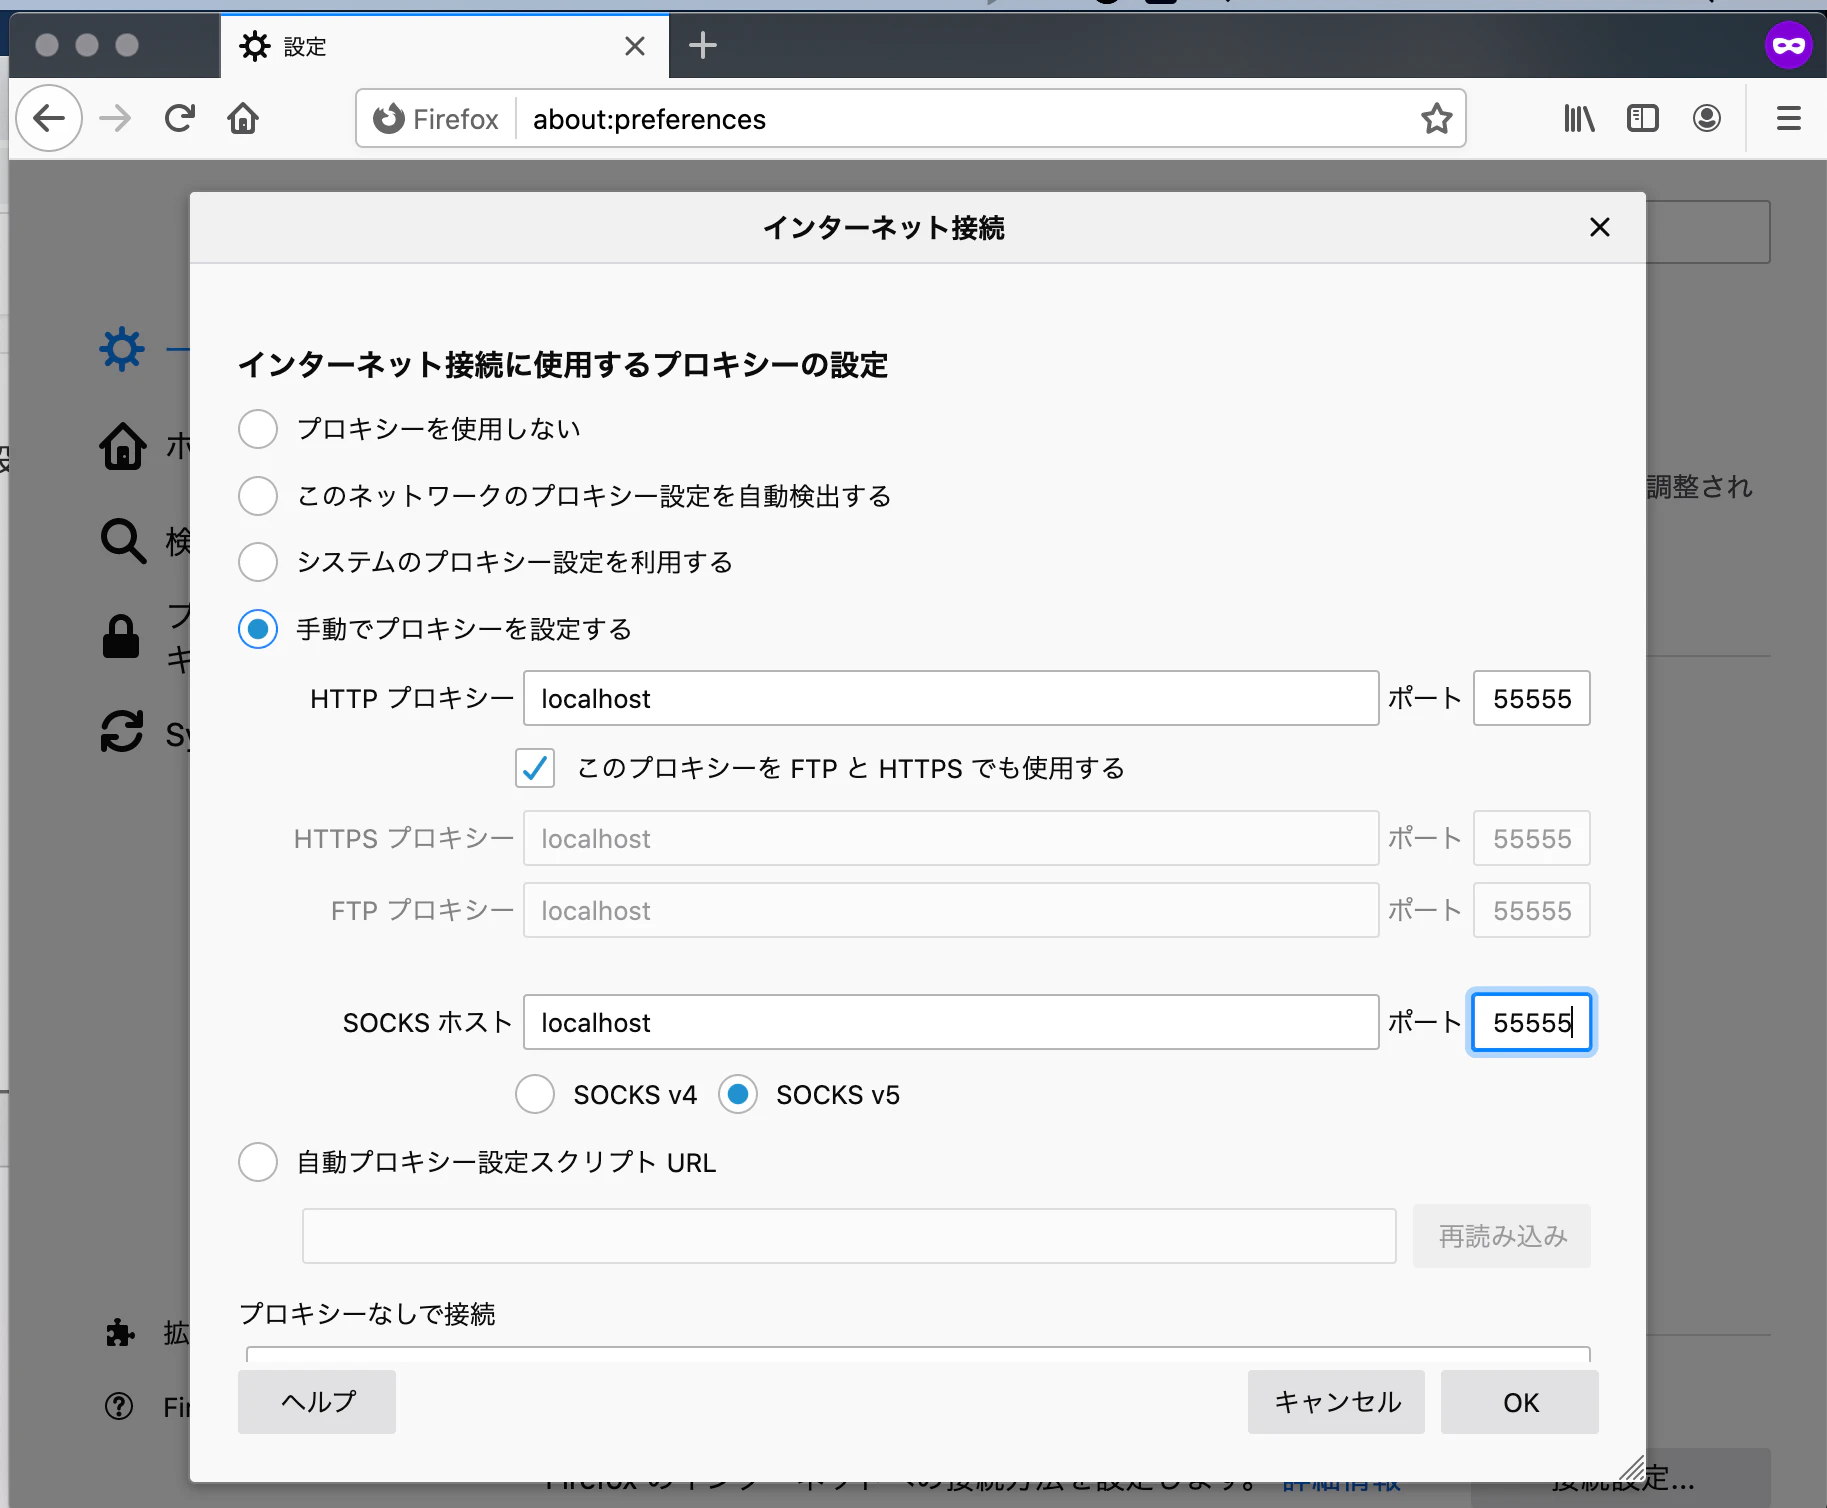
Task: Click the private browsing mask icon
Action: 1789,45
